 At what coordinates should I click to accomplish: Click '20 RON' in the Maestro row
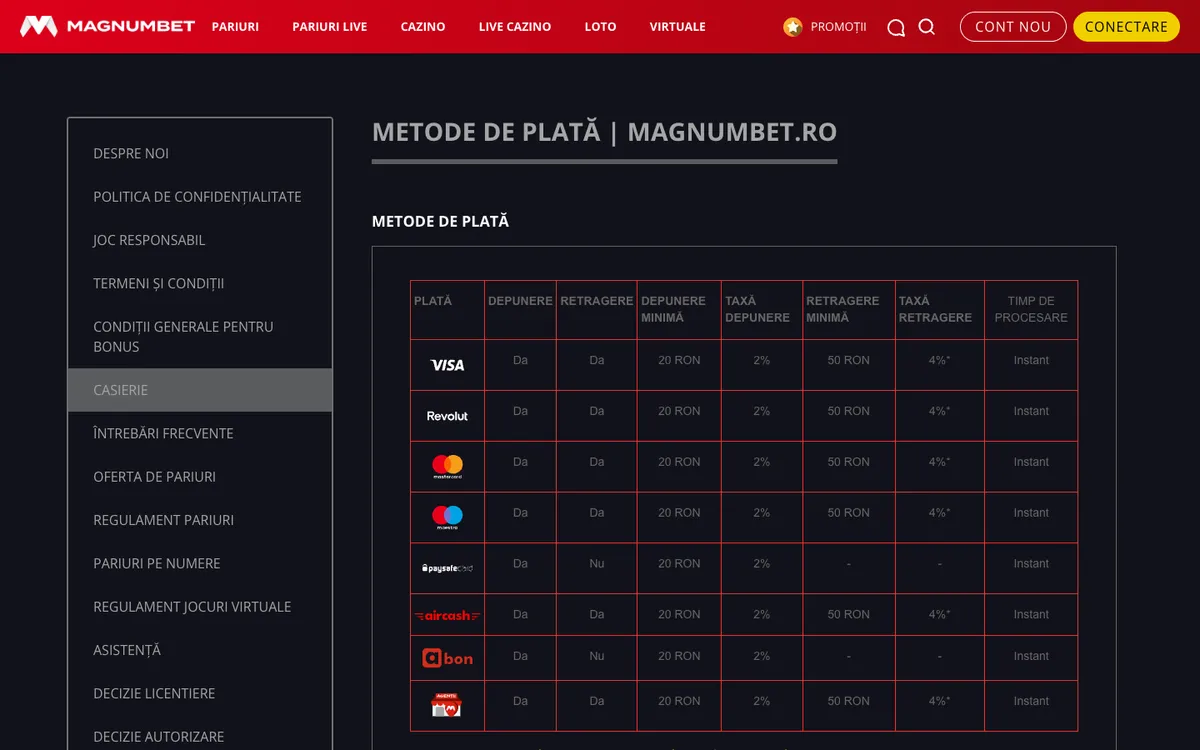[679, 513]
